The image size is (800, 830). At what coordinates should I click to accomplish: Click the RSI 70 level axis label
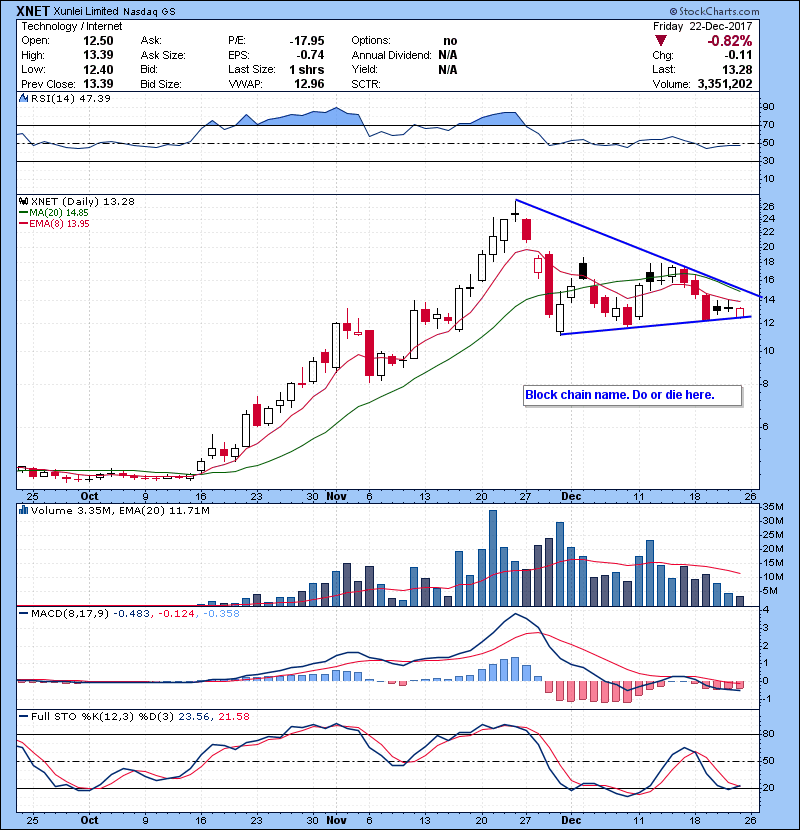point(768,124)
